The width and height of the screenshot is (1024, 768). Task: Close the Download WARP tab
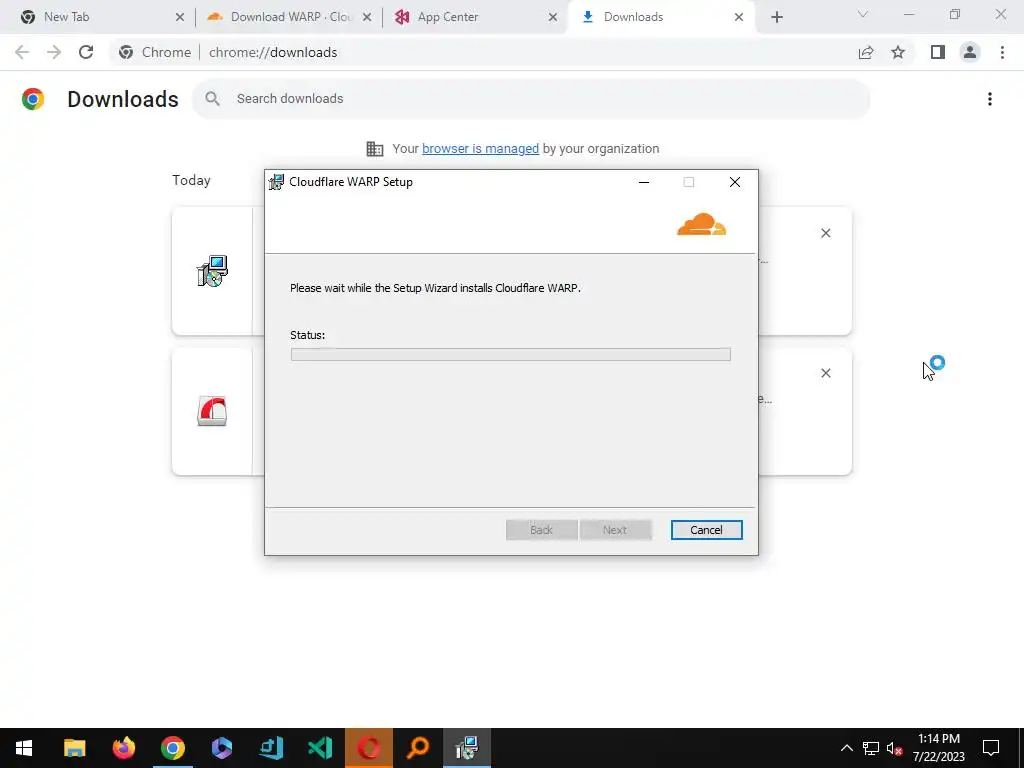(x=367, y=18)
